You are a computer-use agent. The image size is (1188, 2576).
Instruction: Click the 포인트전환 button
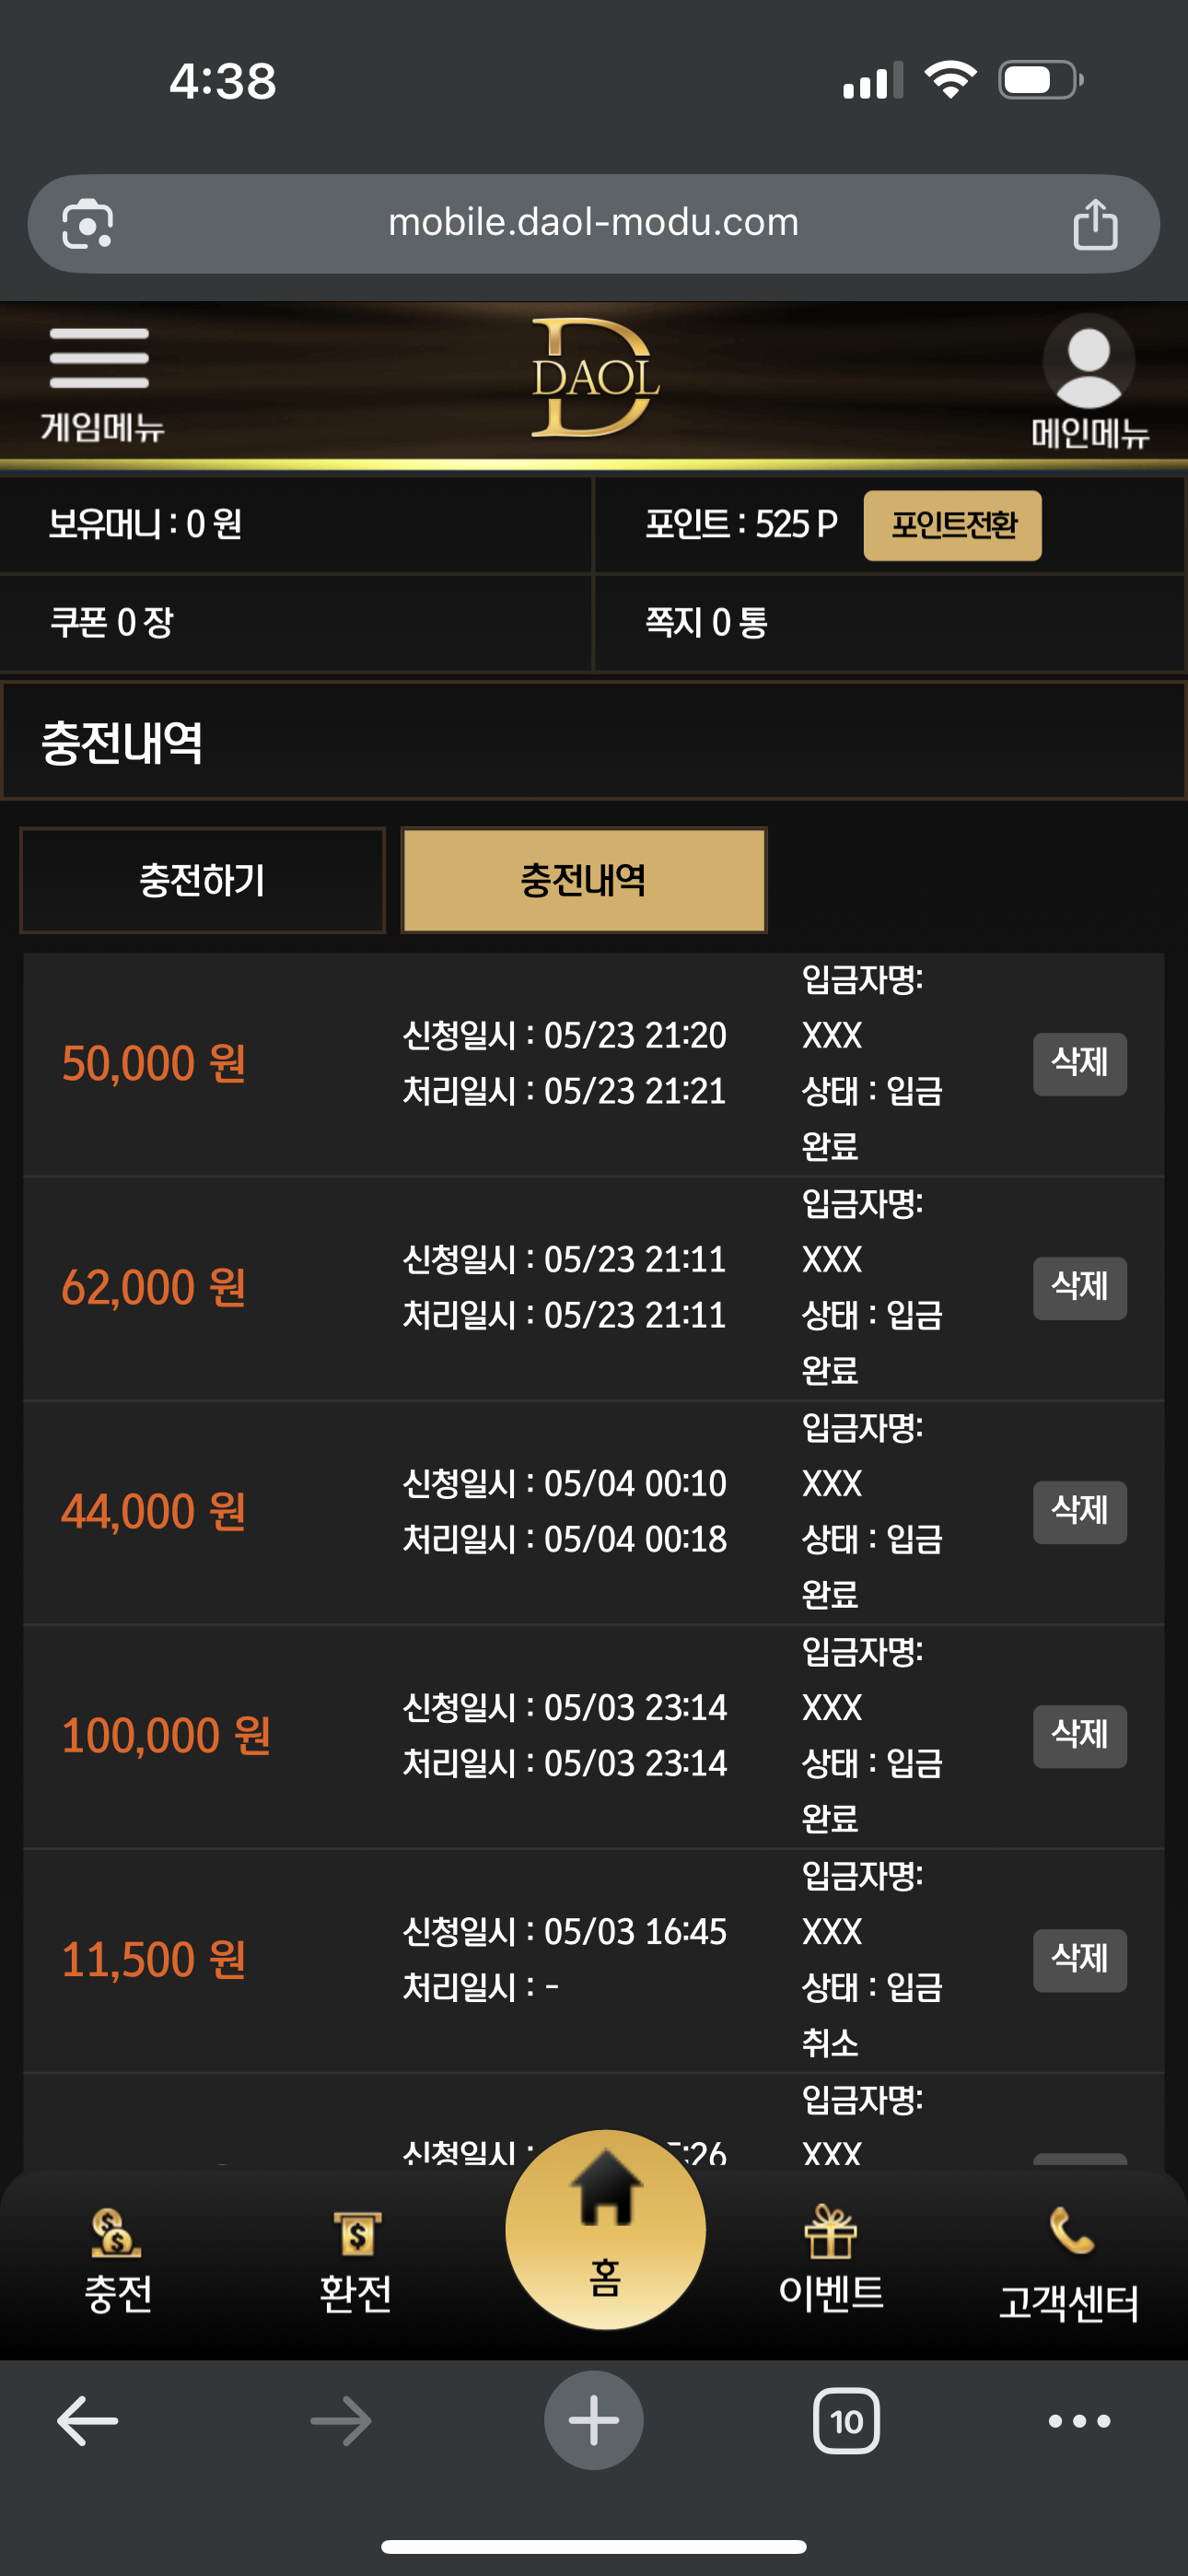coord(952,525)
